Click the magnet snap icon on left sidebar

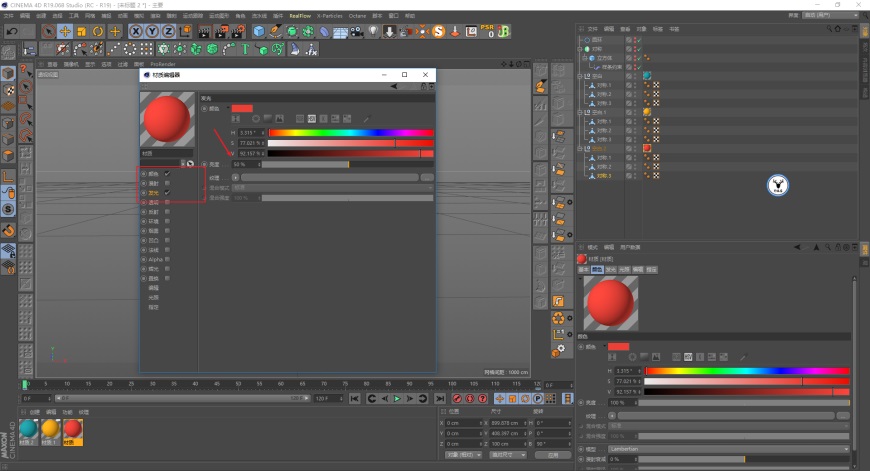click(x=8, y=230)
